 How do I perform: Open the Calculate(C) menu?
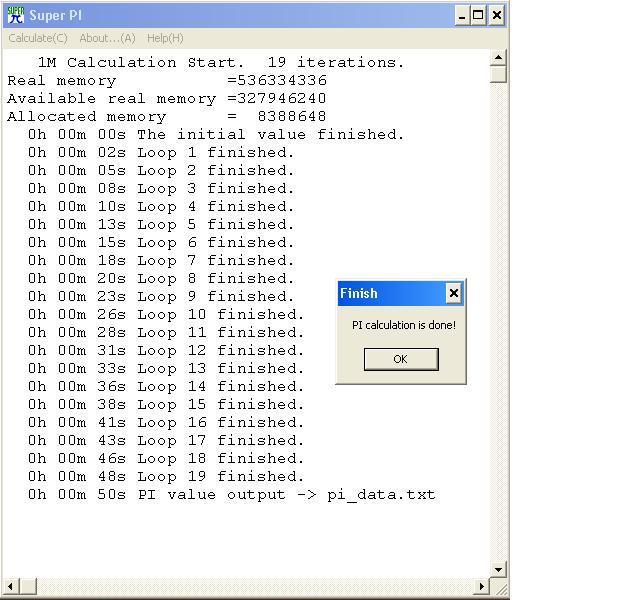coord(38,38)
